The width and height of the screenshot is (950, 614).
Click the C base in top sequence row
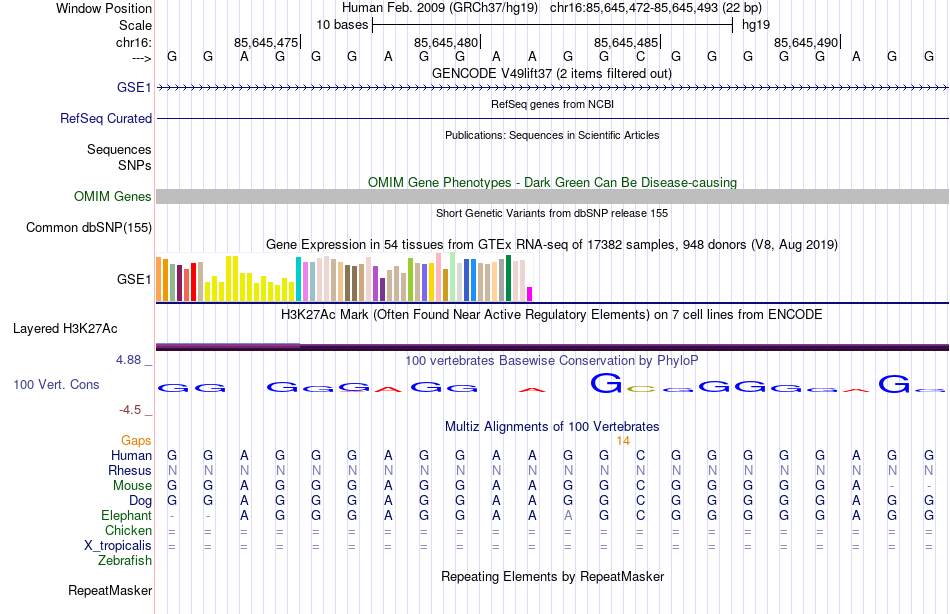click(640, 57)
